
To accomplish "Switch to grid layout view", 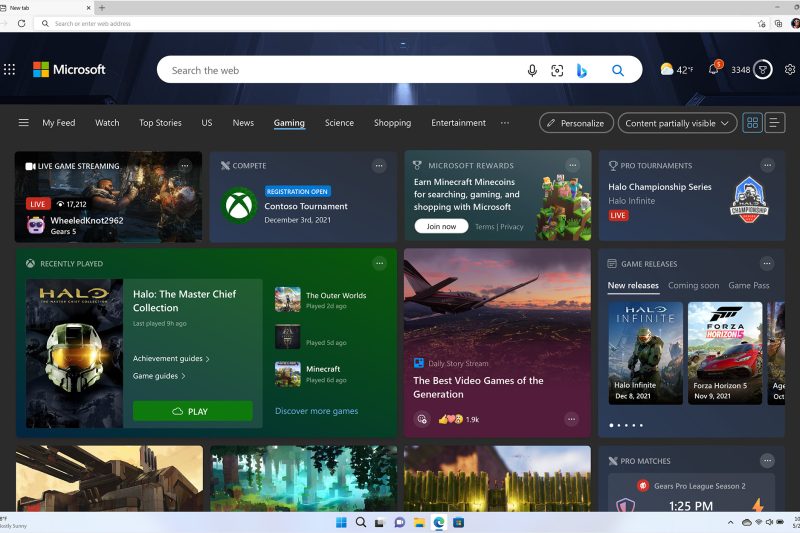I will coord(752,122).
